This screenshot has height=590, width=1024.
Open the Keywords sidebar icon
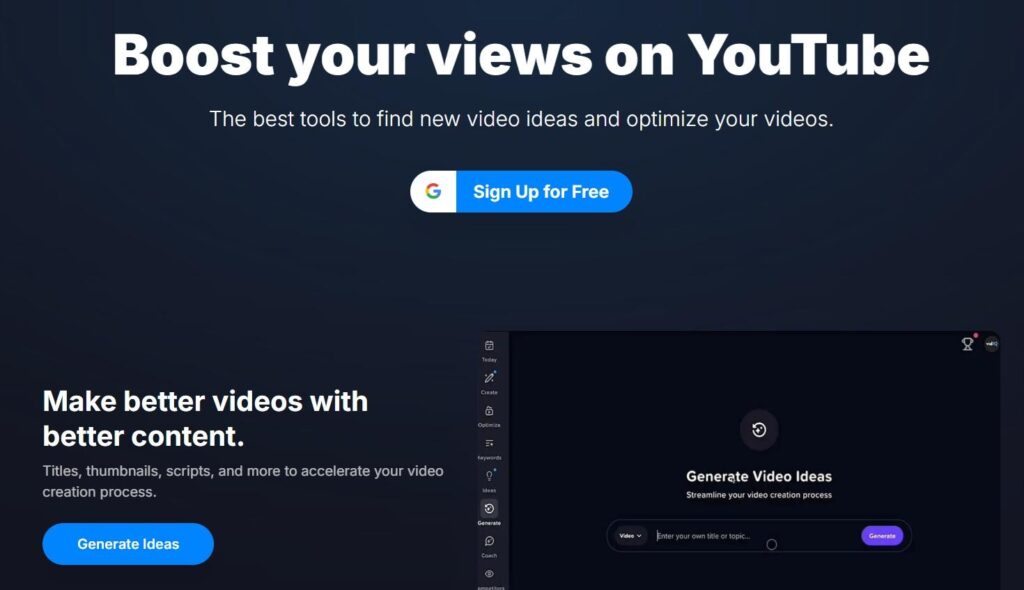point(489,444)
